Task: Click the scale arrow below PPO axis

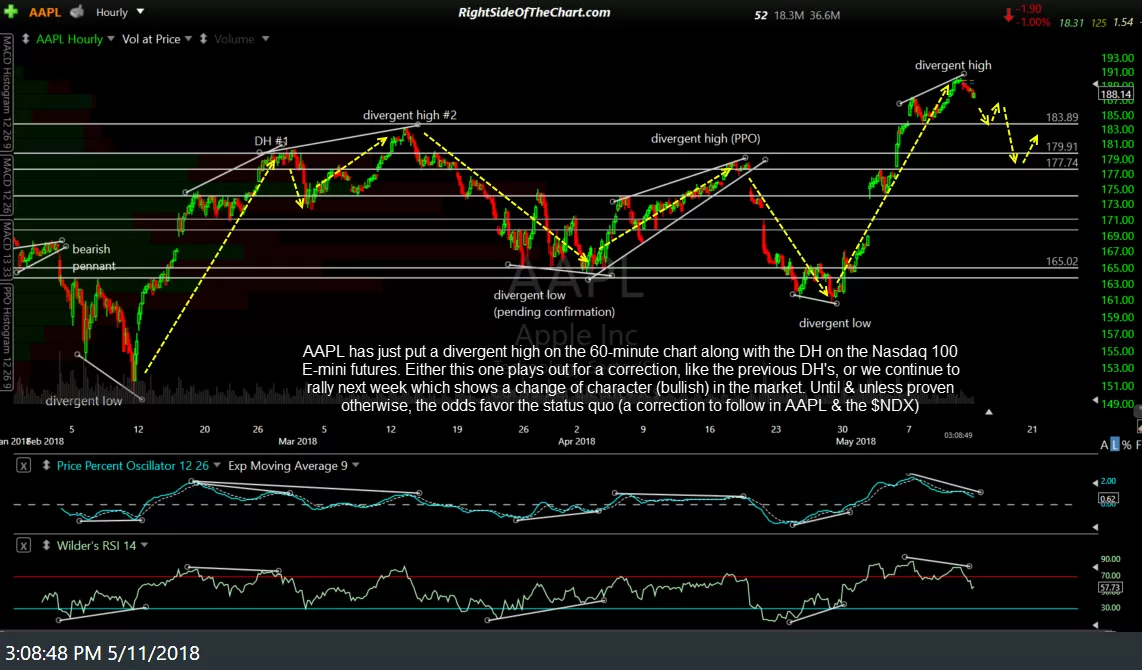Action: click(x=1095, y=527)
